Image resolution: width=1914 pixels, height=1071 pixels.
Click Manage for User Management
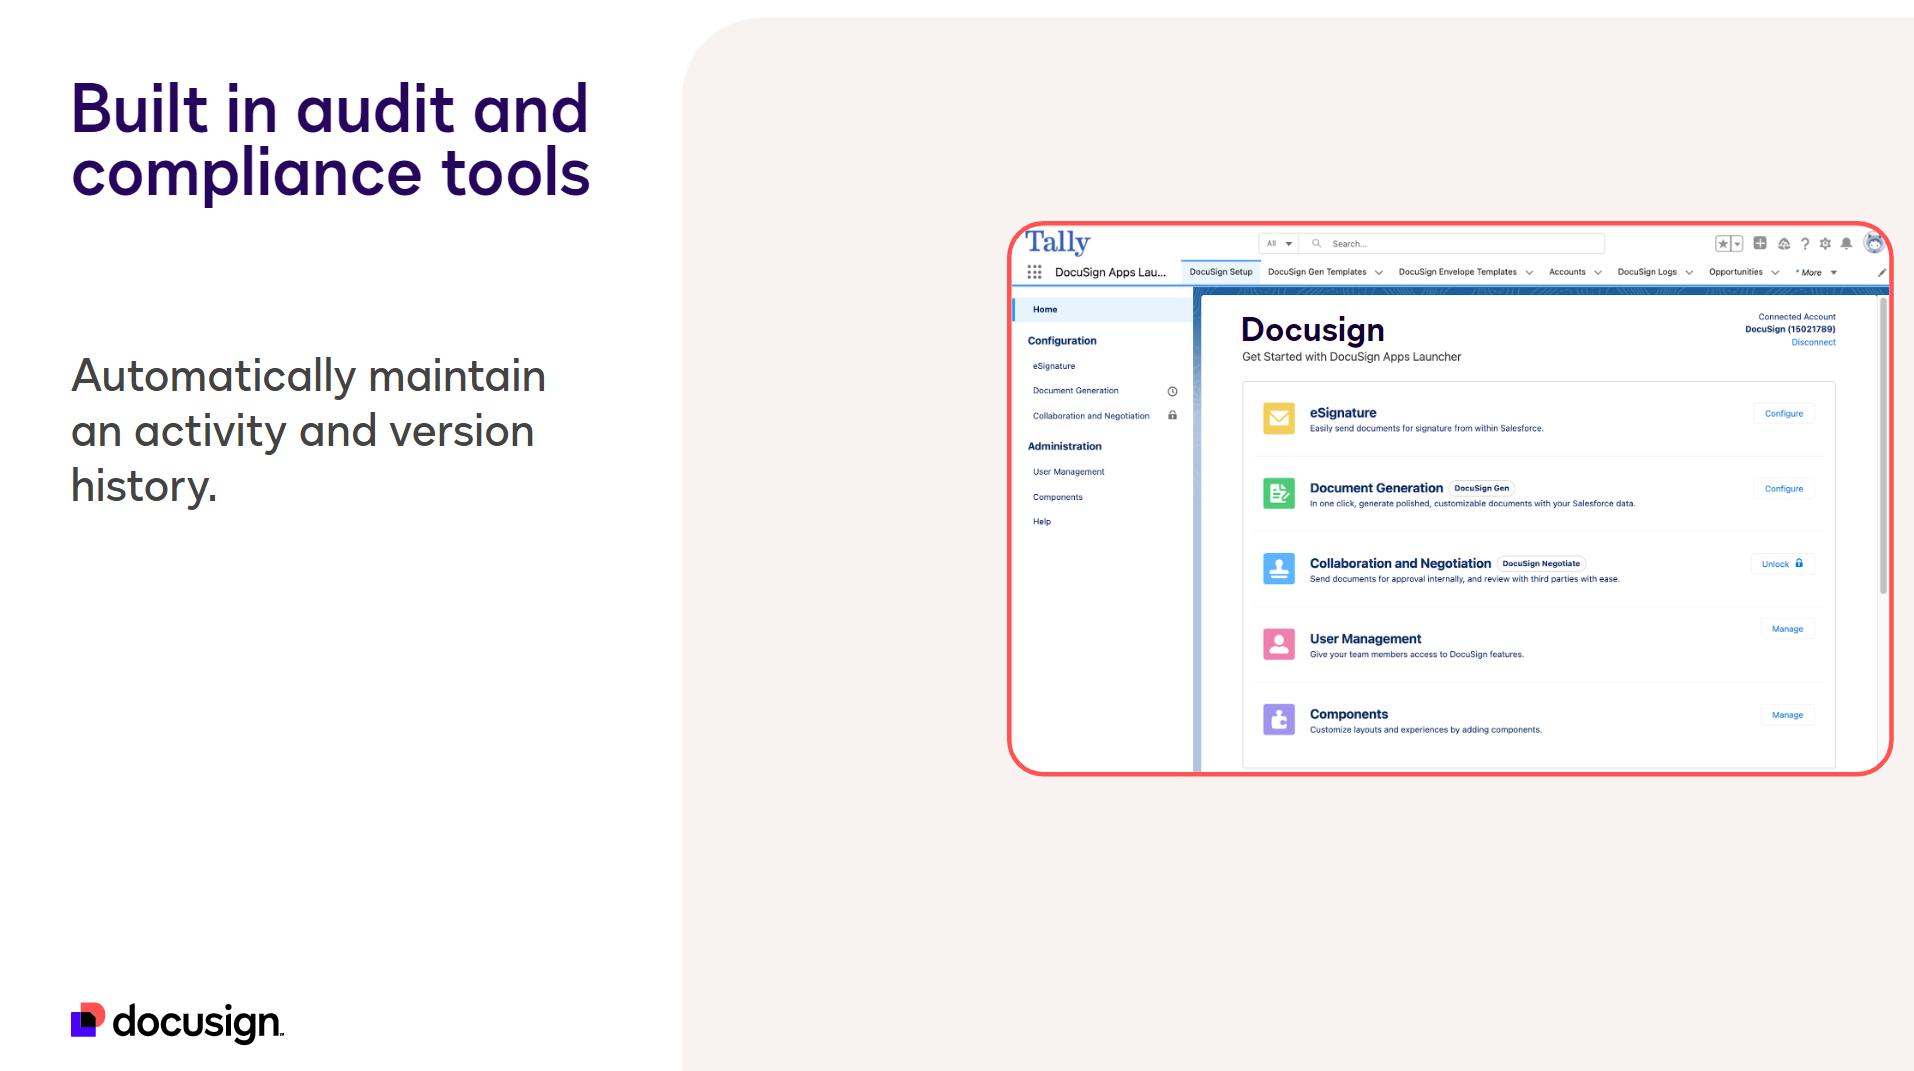pos(1787,629)
